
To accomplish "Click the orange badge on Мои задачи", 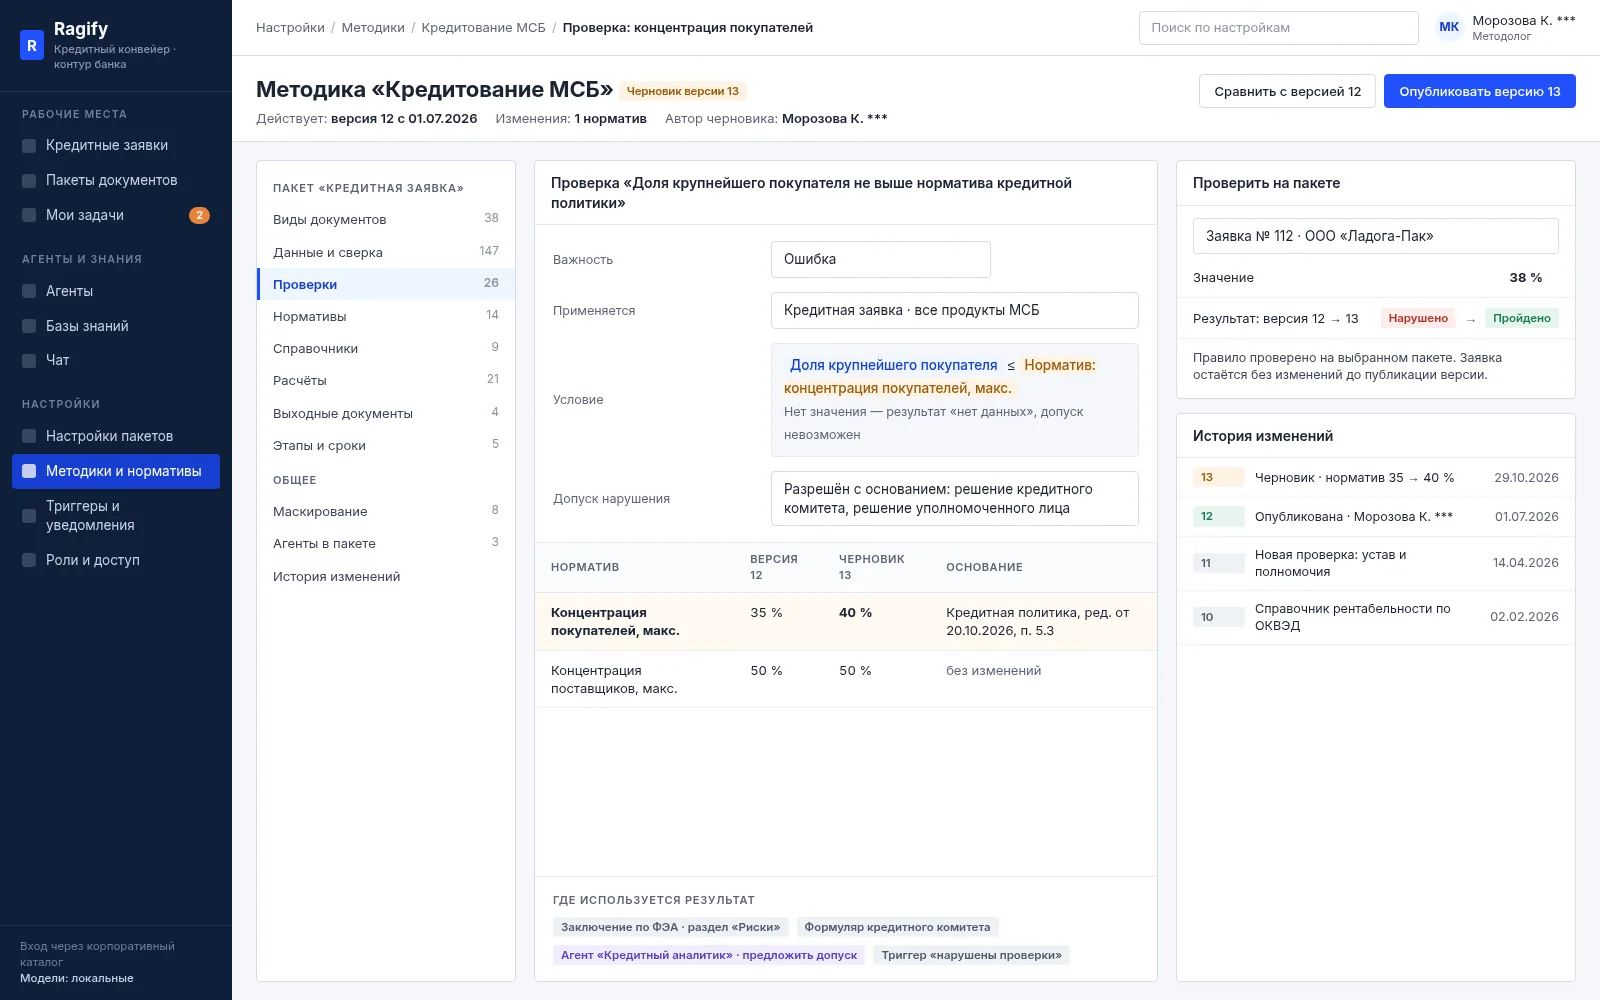I will point(199,215).
